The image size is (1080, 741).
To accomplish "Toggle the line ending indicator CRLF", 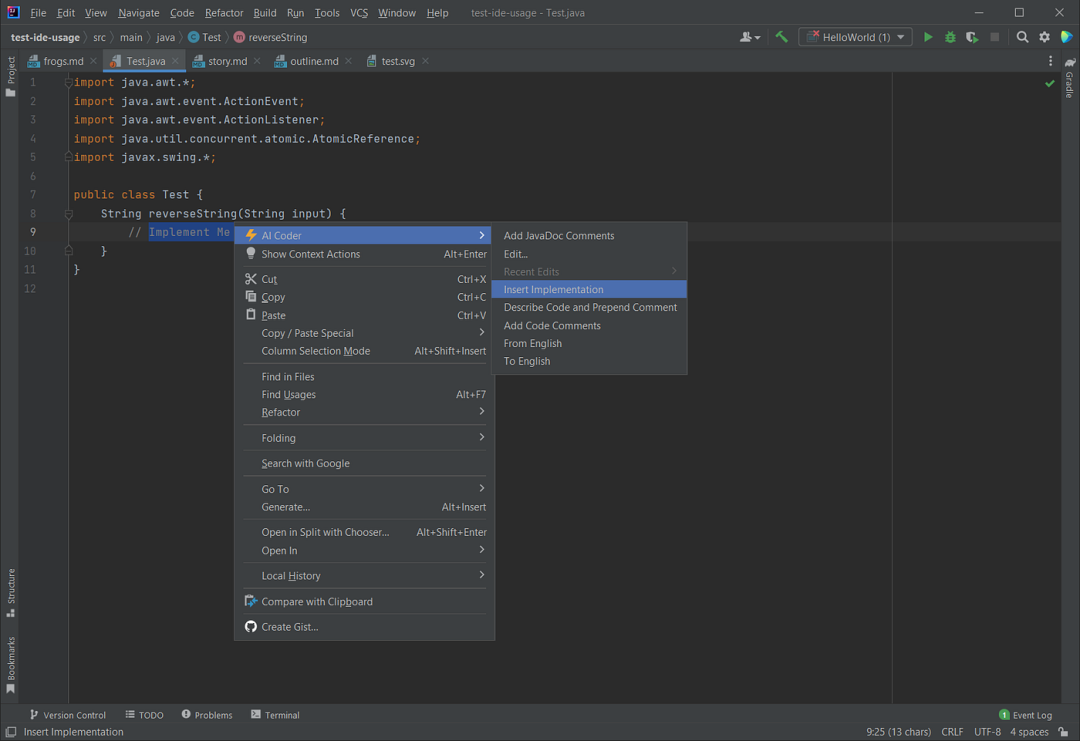I will pos(952,731).
